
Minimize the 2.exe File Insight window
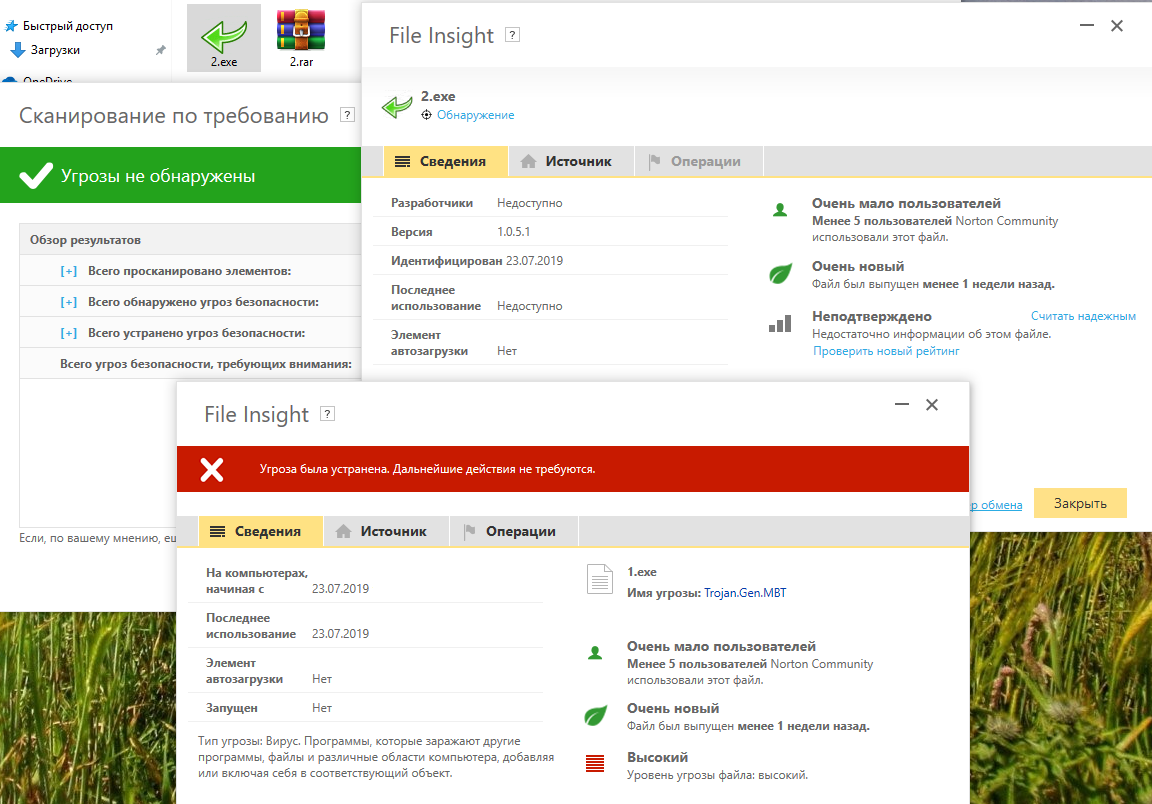1087,26
